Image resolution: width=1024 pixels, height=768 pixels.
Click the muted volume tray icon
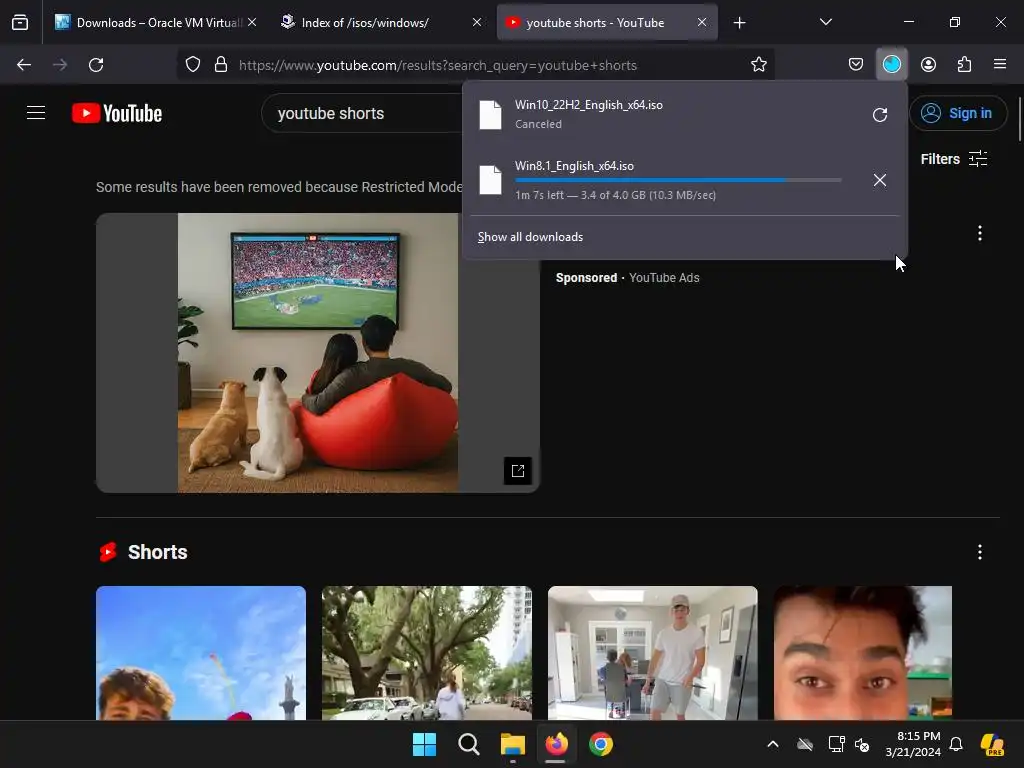point(863,744)
